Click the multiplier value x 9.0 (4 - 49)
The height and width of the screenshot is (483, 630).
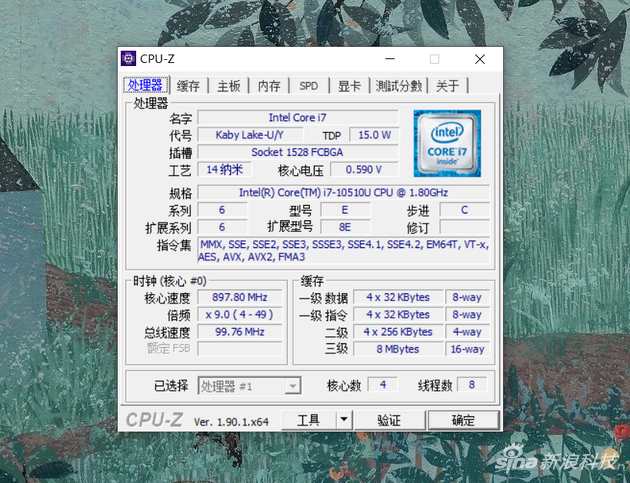tap(240, 315)
